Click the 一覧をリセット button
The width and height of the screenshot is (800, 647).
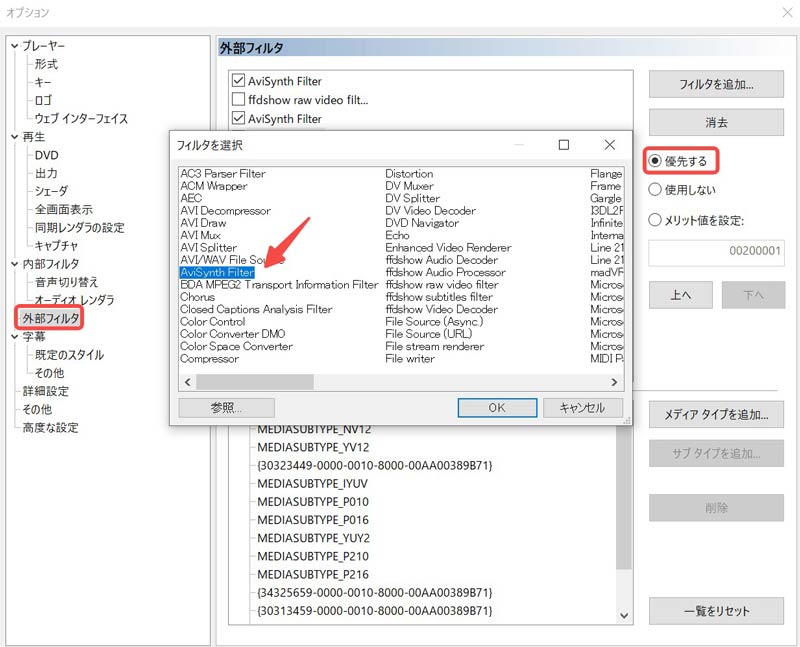[x=716, y=611]
